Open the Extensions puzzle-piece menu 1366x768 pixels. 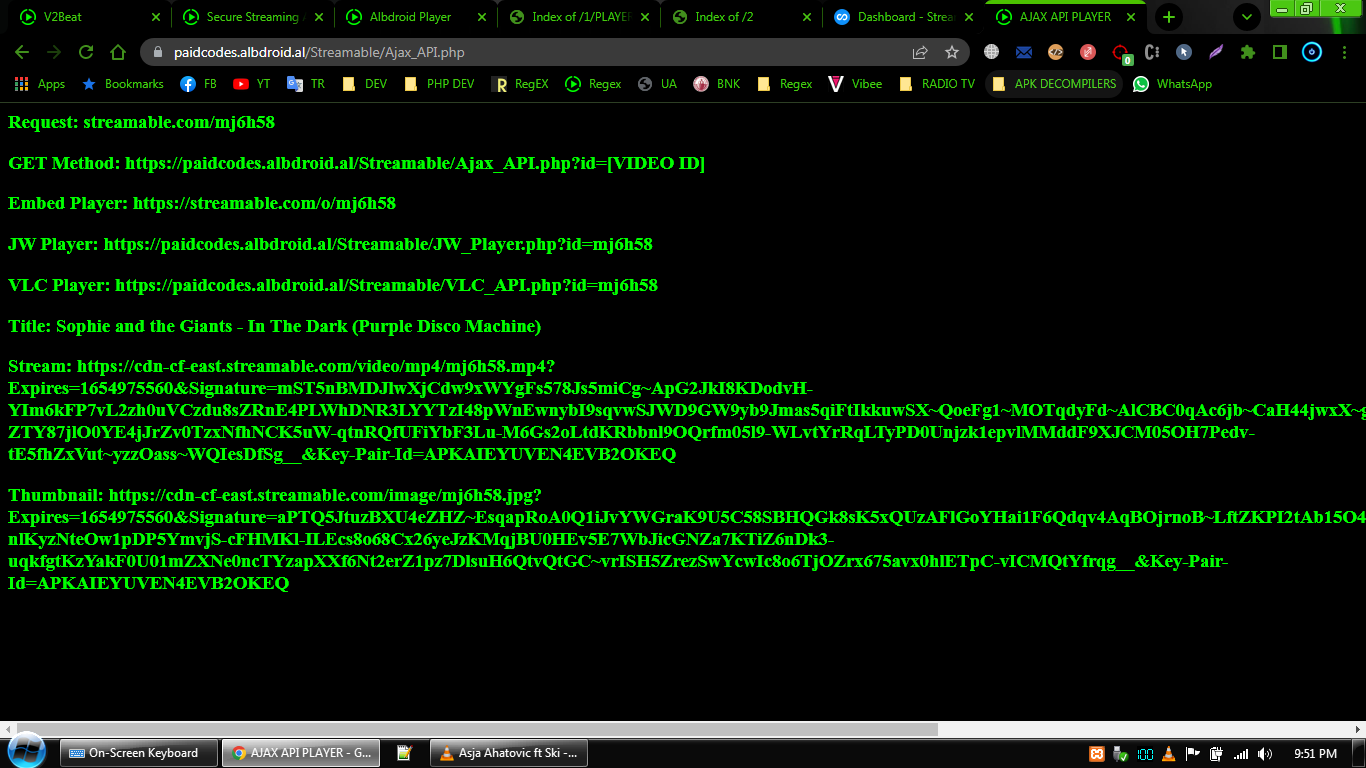[1248, 52]
